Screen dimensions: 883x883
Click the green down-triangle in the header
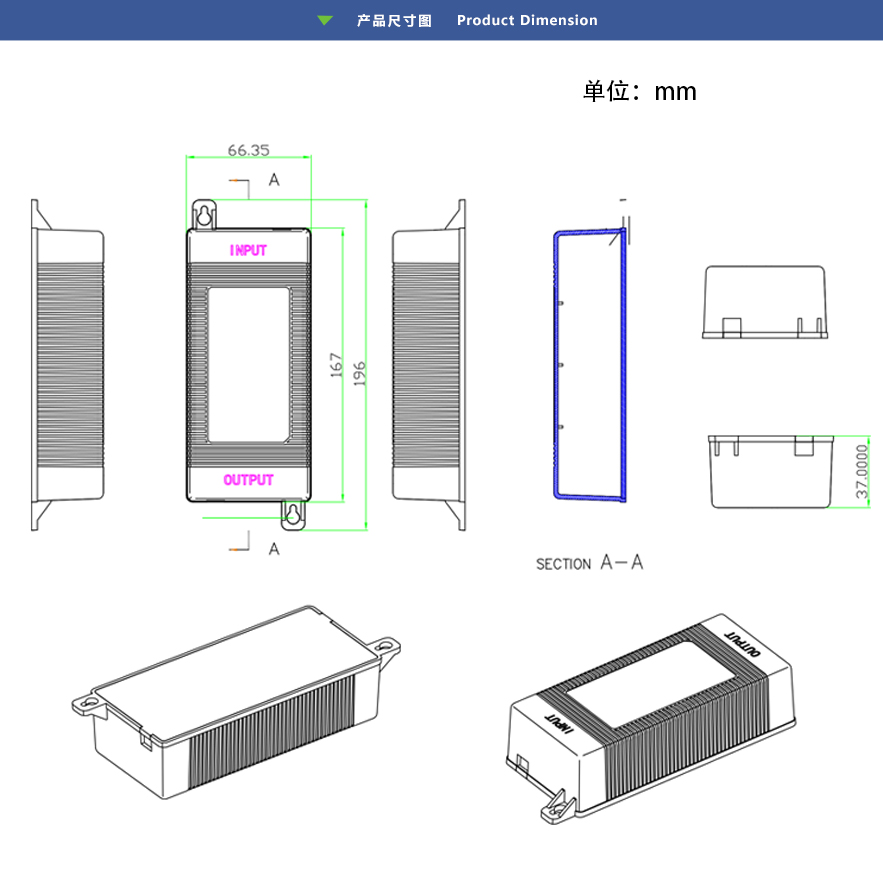[x=324, y=20]
